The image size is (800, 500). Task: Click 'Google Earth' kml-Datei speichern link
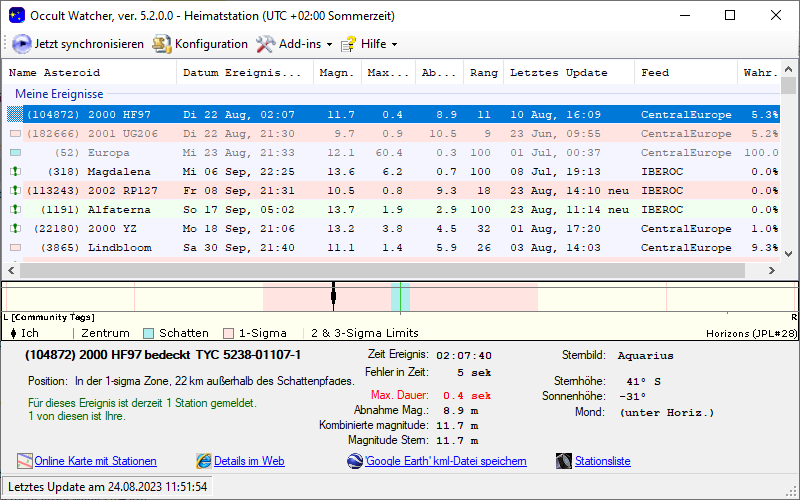point(445,461)
